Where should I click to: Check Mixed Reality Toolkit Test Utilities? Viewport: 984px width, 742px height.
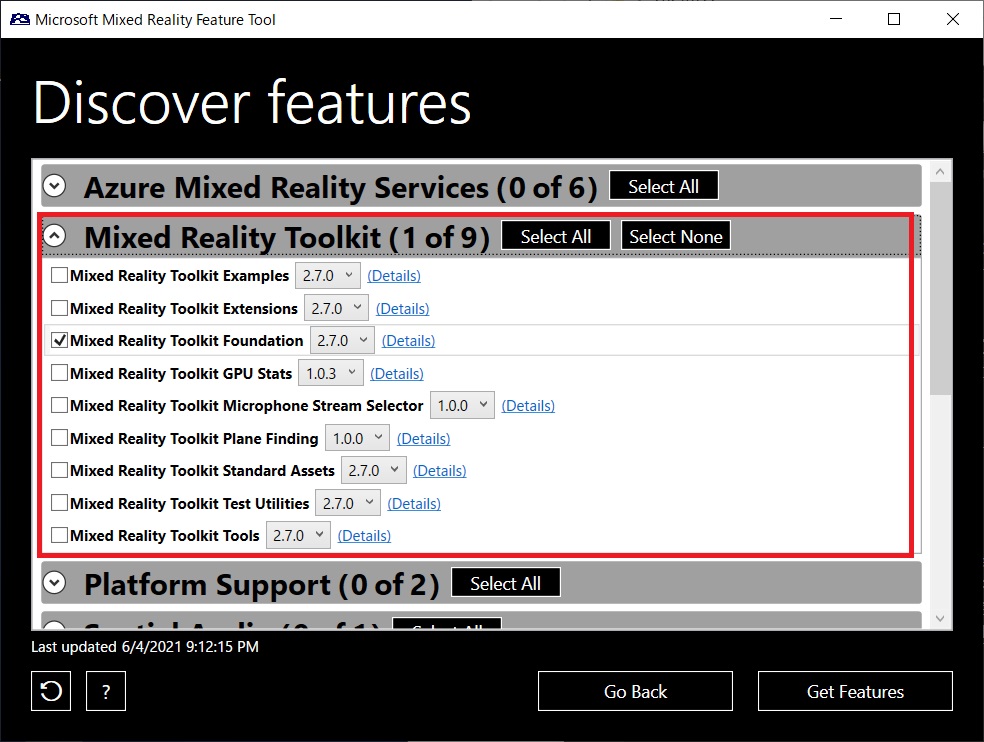tap(60, 503)
